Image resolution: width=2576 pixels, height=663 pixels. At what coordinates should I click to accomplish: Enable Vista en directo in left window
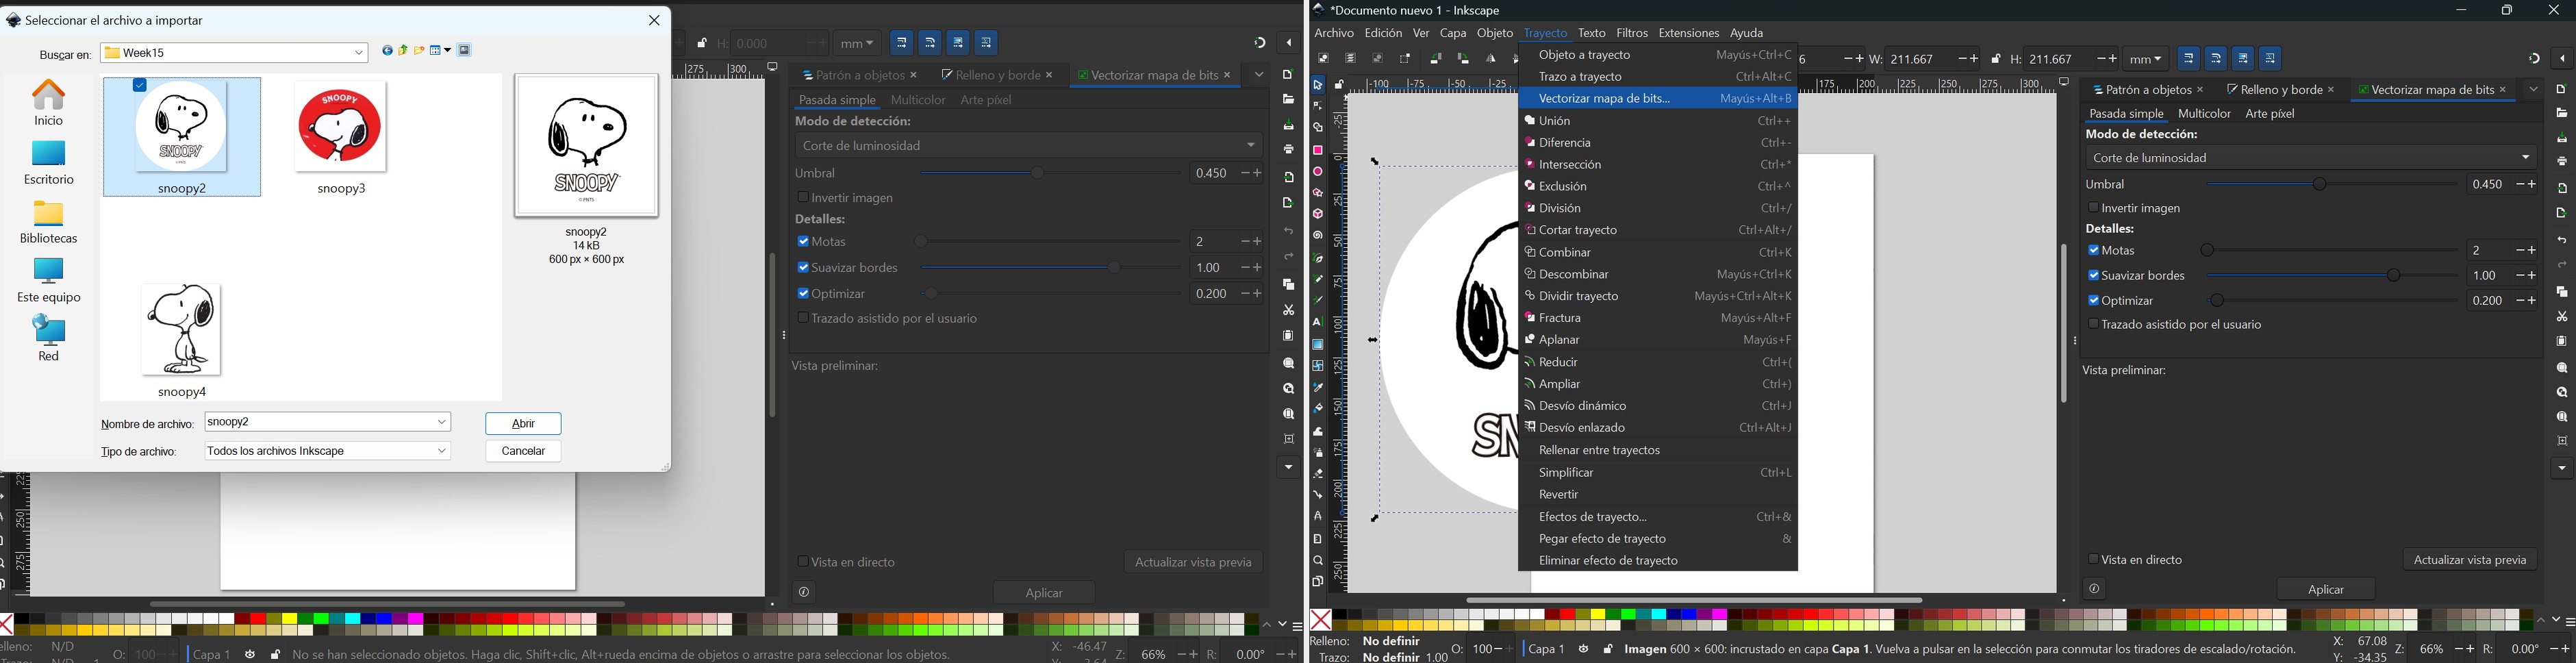[x=802, y=562]
